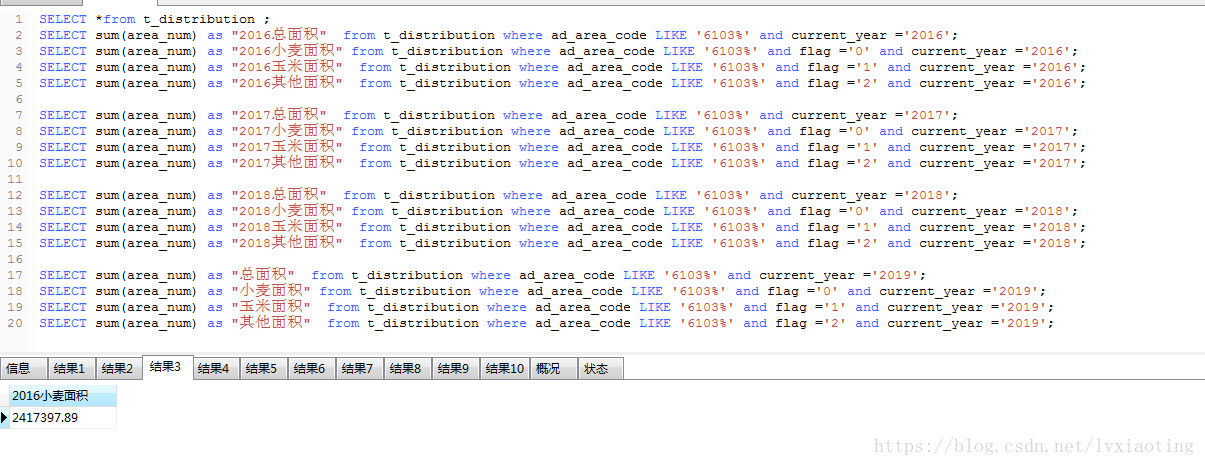The image size is (1205, 466).
Task: Select the result cell 2417397.89
Action: pyautogui.click(x=63, y=417)
